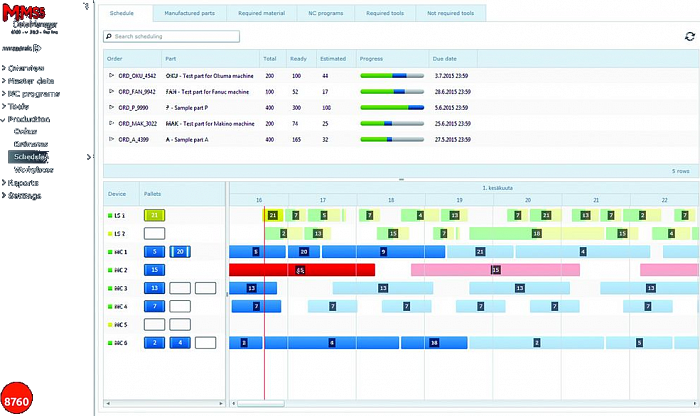
Task: Select pallet 4 on MC 6
Action: coord(180,343)
